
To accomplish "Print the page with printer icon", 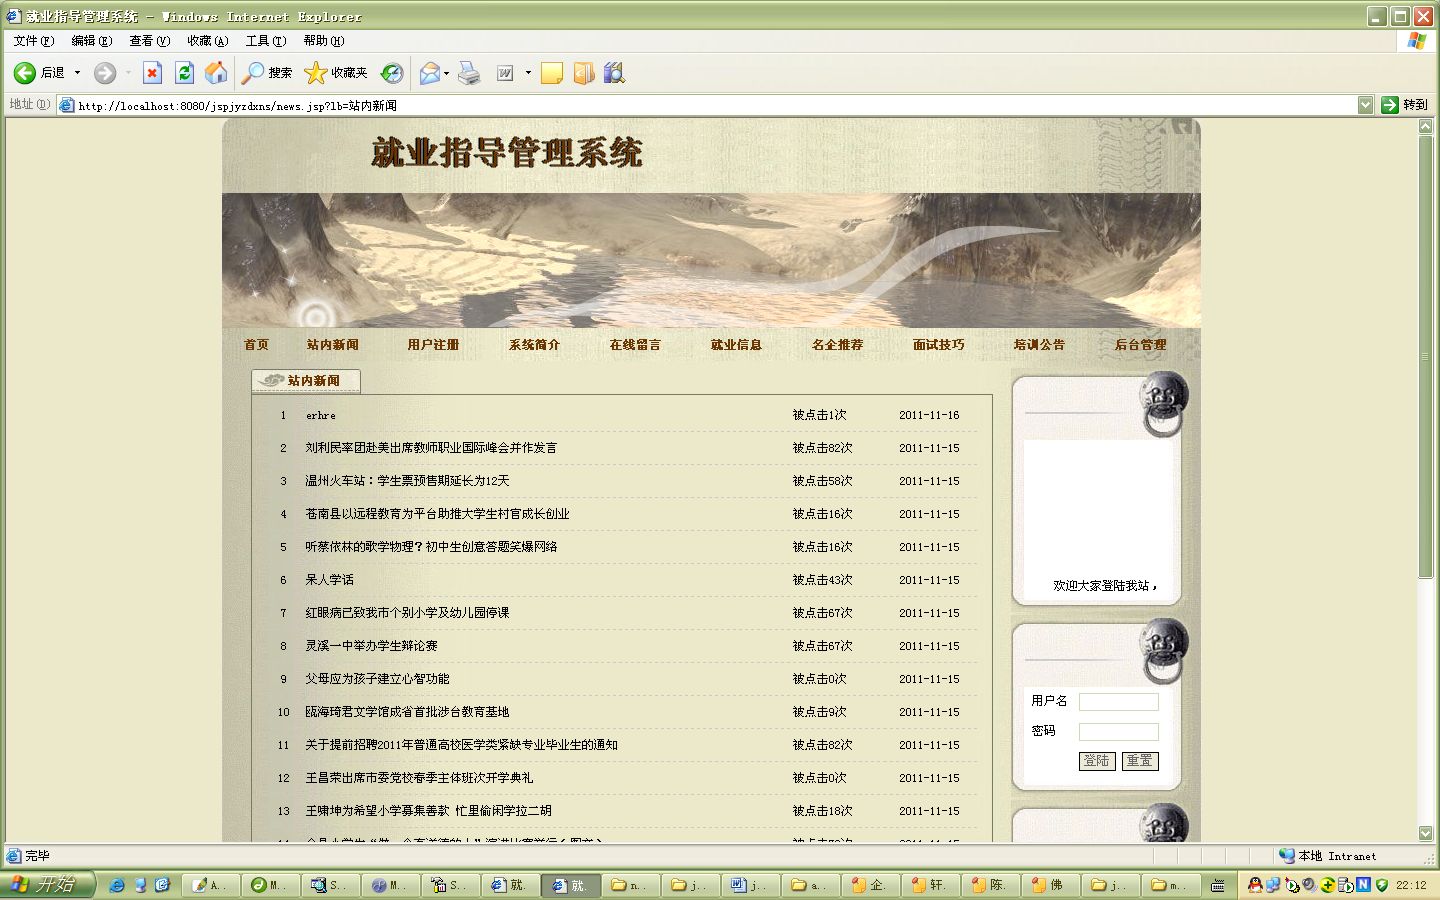I will tap(469, 73).
